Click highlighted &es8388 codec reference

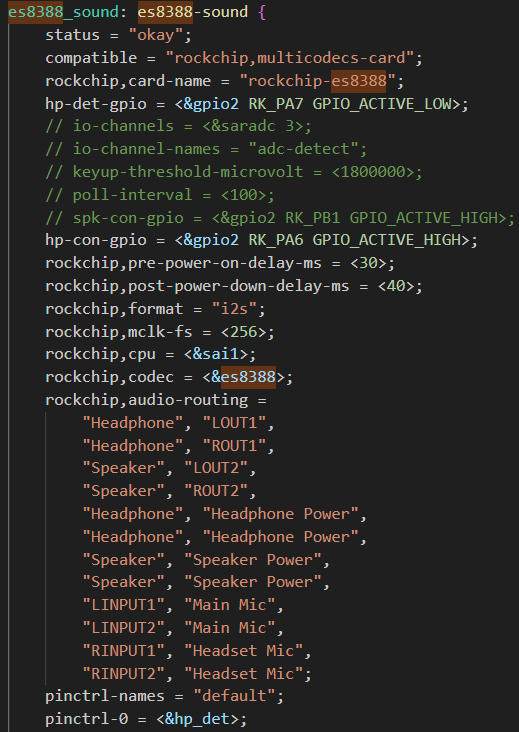243,377
